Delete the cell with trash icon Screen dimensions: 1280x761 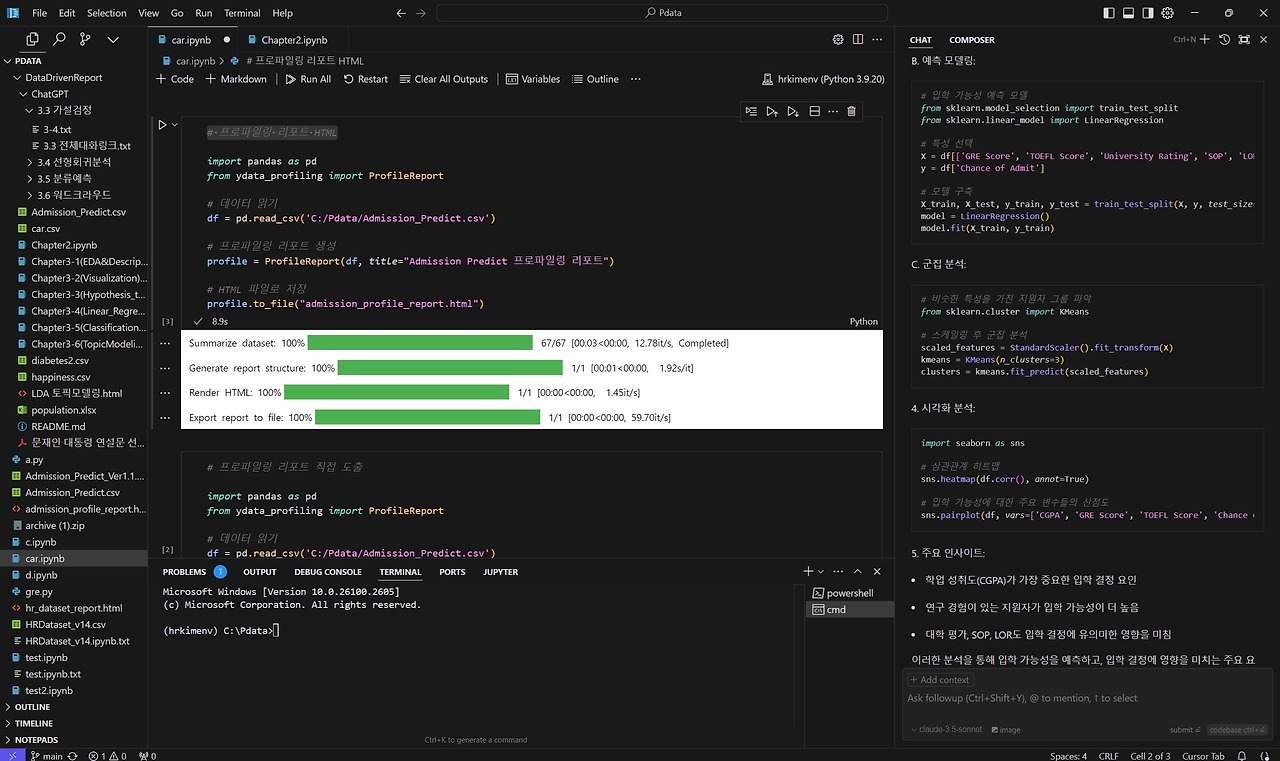click(852, 111)
